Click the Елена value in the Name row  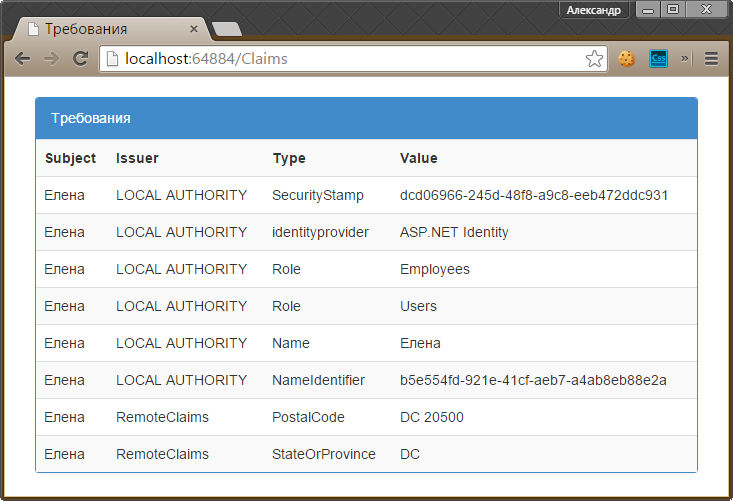(x=420, y=343)
